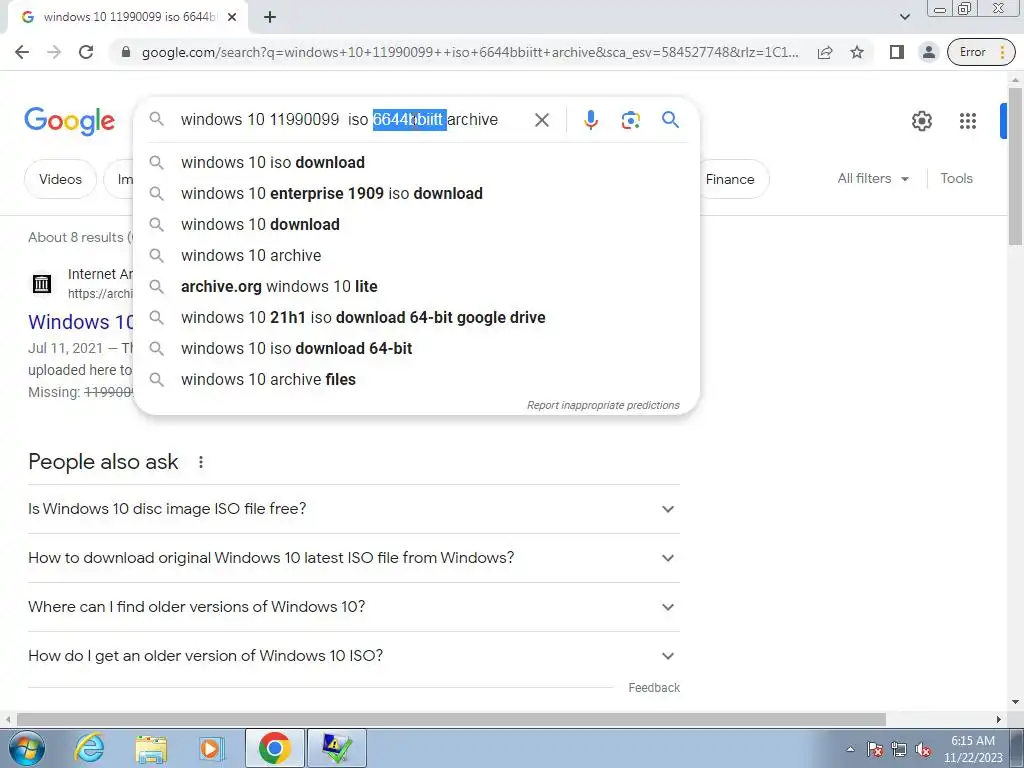1024x768 pixels.
Task: Open Windows Explorer from the taskbar
Action: point(151,748)
